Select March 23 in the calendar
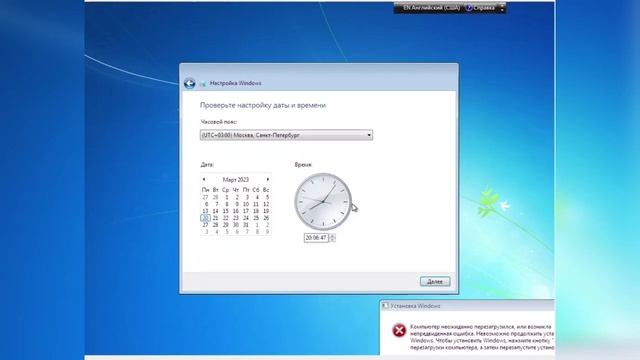Screen dimensions: 640x360 (x=236, y=218)
